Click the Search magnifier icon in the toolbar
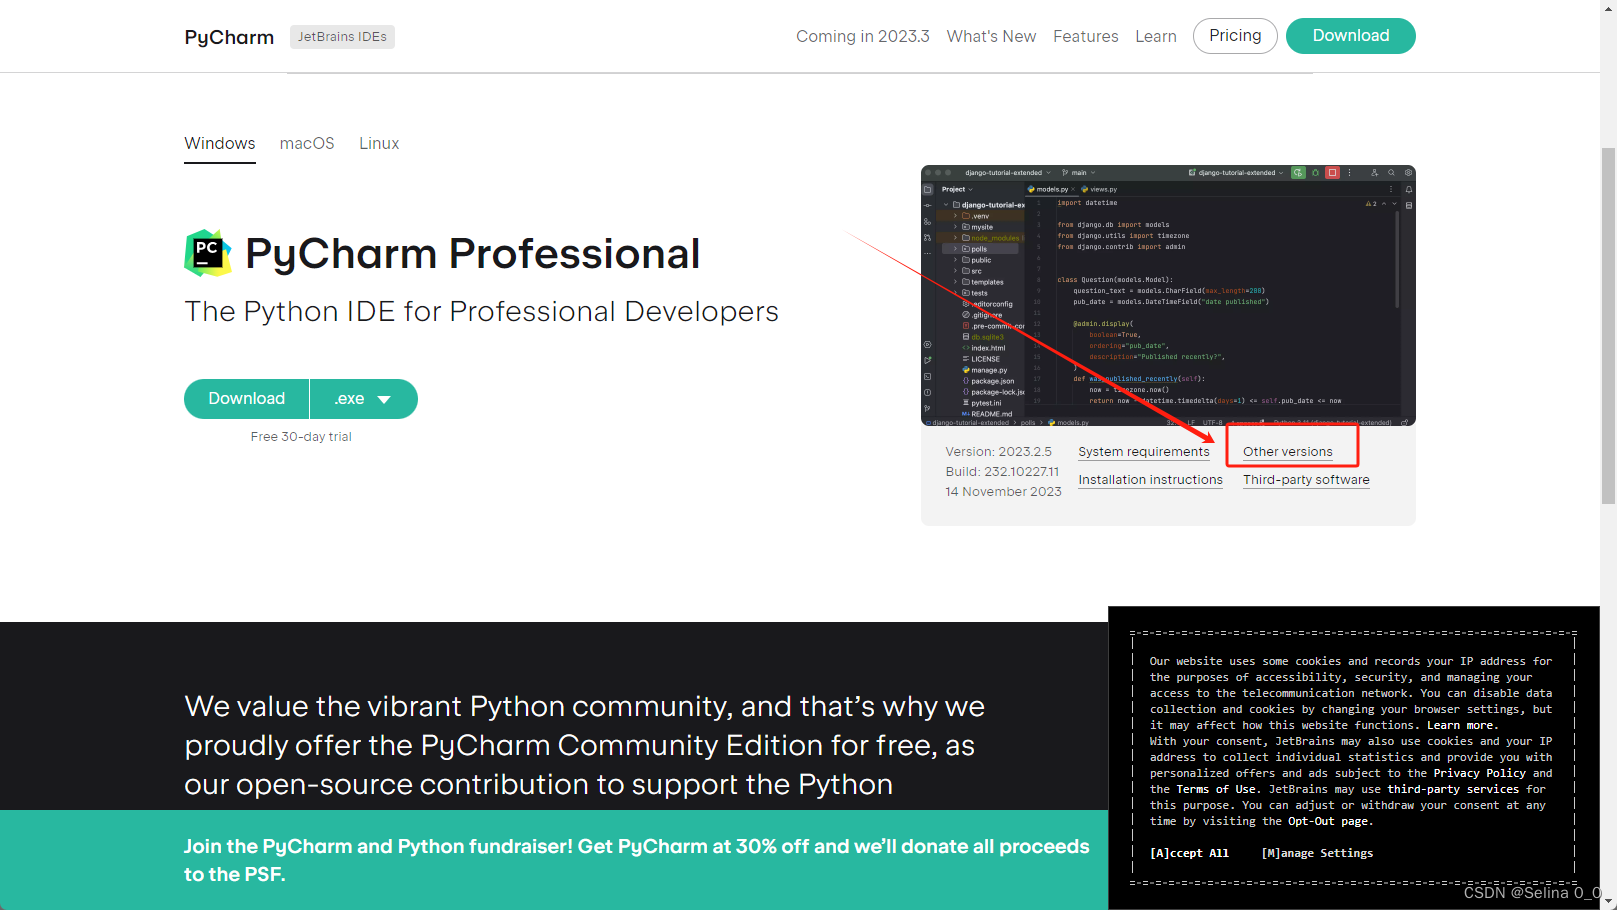The image size is (1617, 910). (x=1391, y=172)
